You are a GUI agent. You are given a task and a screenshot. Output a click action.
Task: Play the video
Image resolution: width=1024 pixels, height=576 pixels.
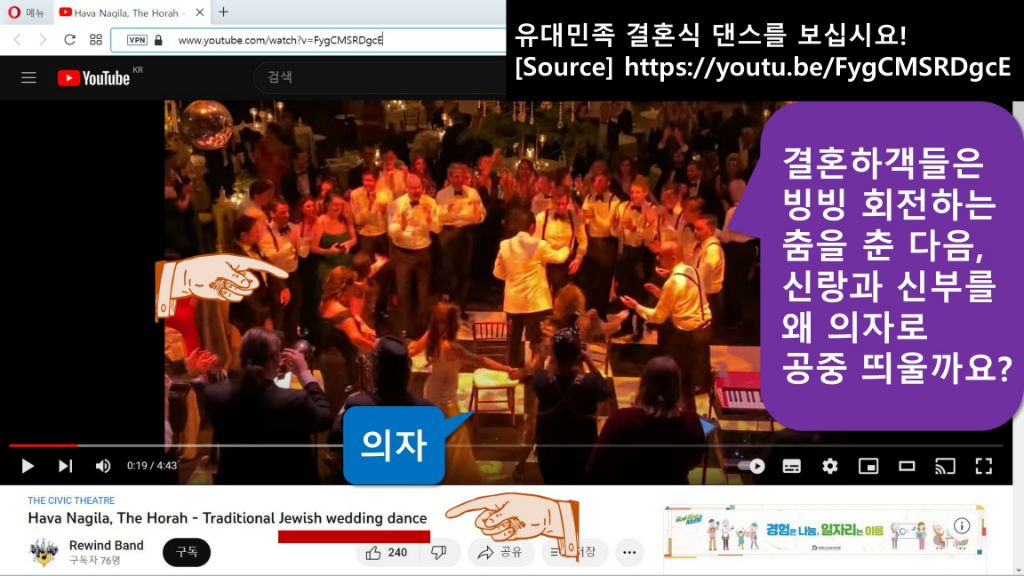27,466
